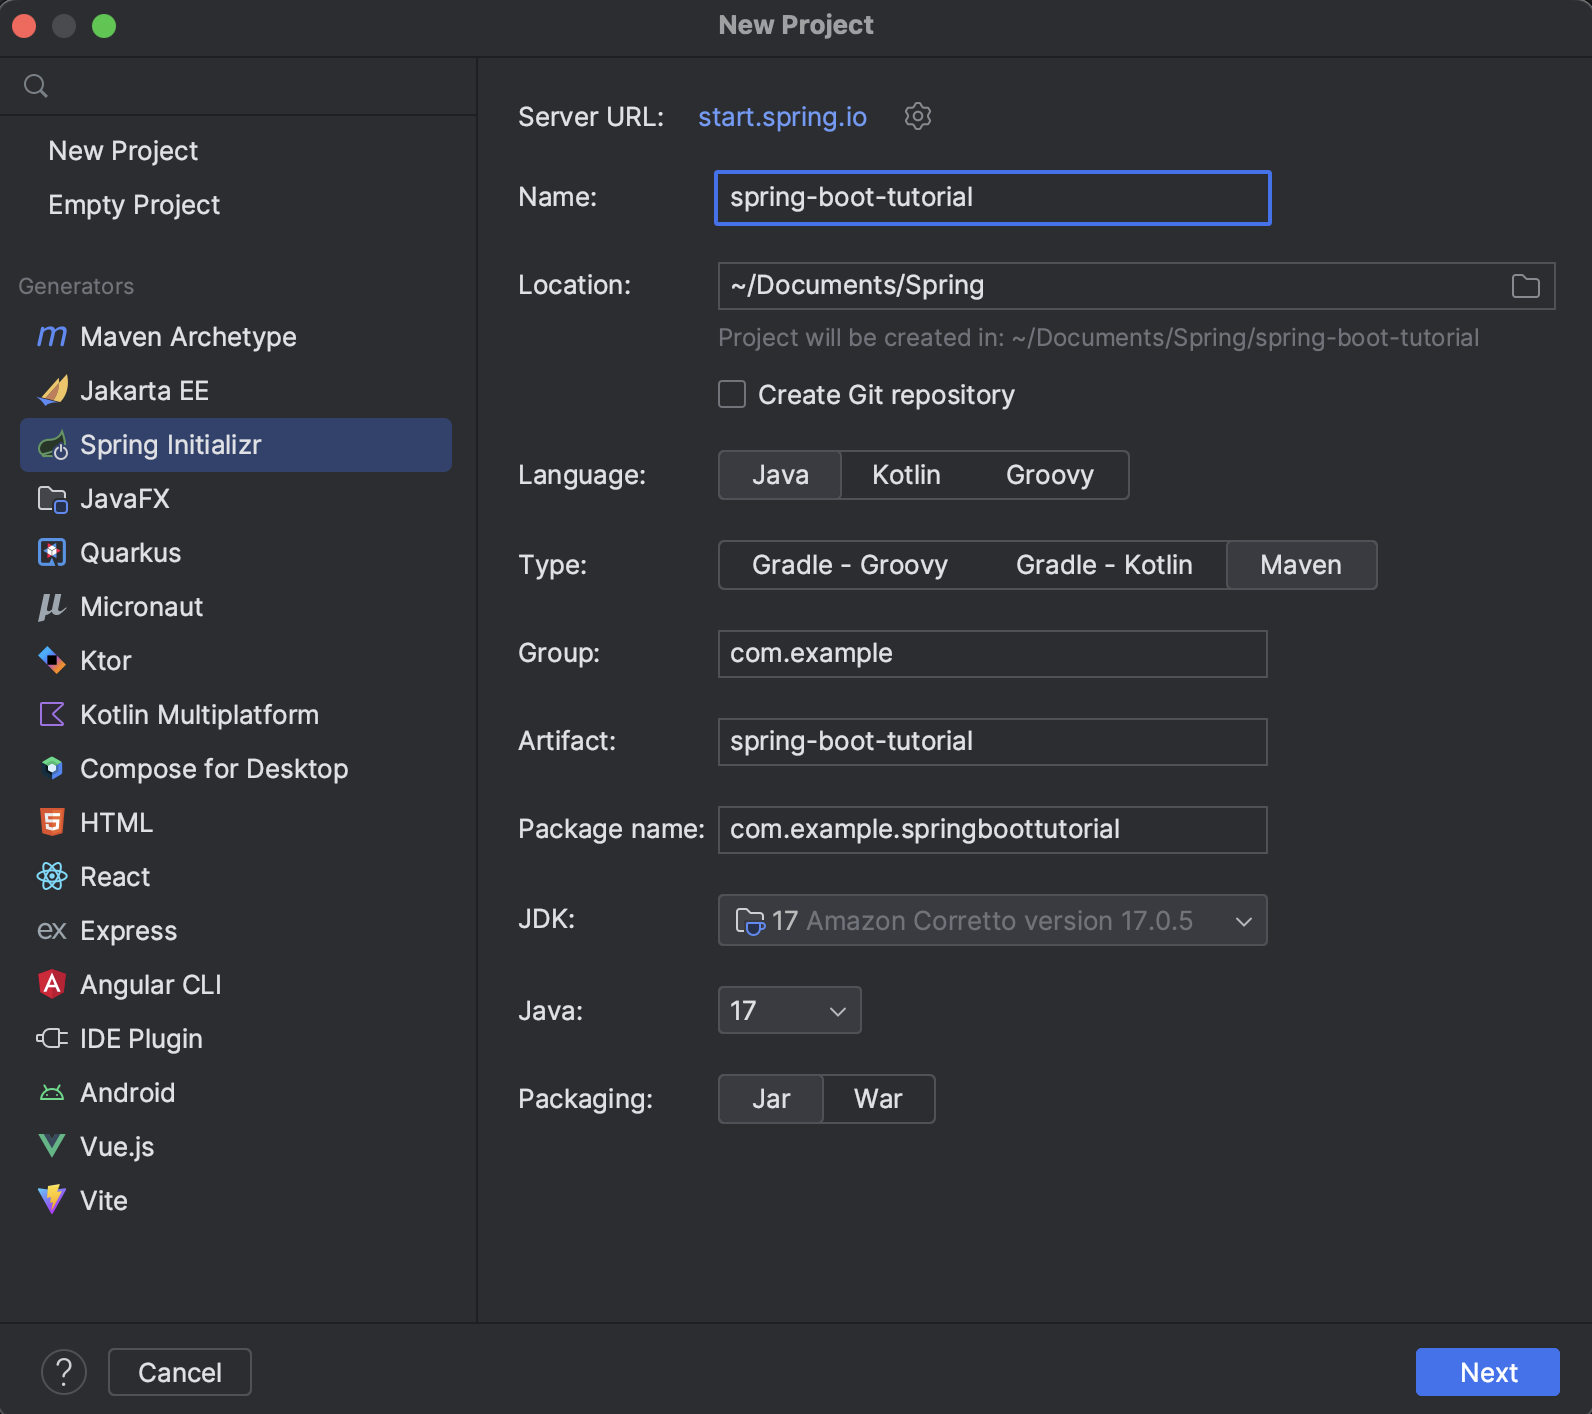1592x1414 pixels.
Task: Select Kotlin Multiplatform generator
Action: click(199, 715)
